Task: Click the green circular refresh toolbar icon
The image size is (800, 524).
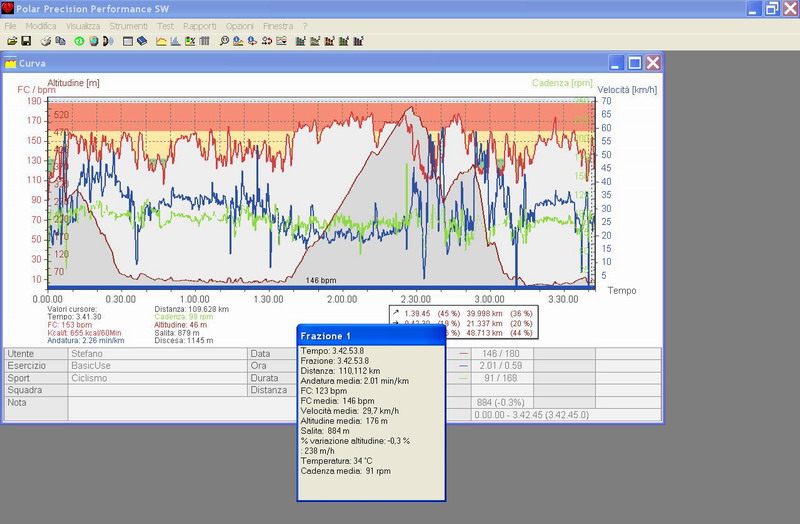Action: tap(79, 41)
